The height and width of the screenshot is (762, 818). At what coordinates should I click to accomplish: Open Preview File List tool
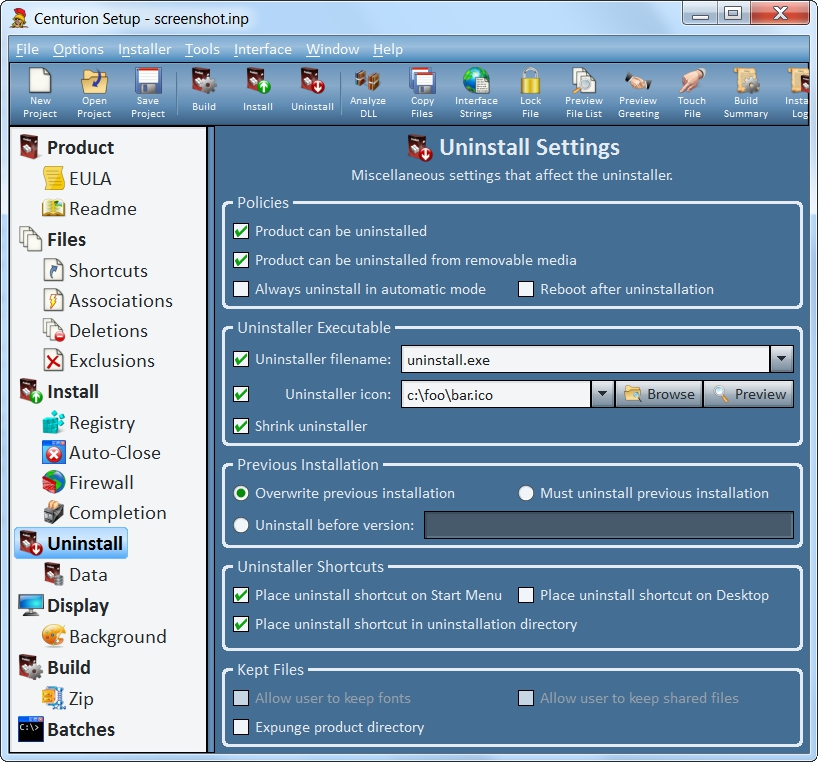coord(584,93)
